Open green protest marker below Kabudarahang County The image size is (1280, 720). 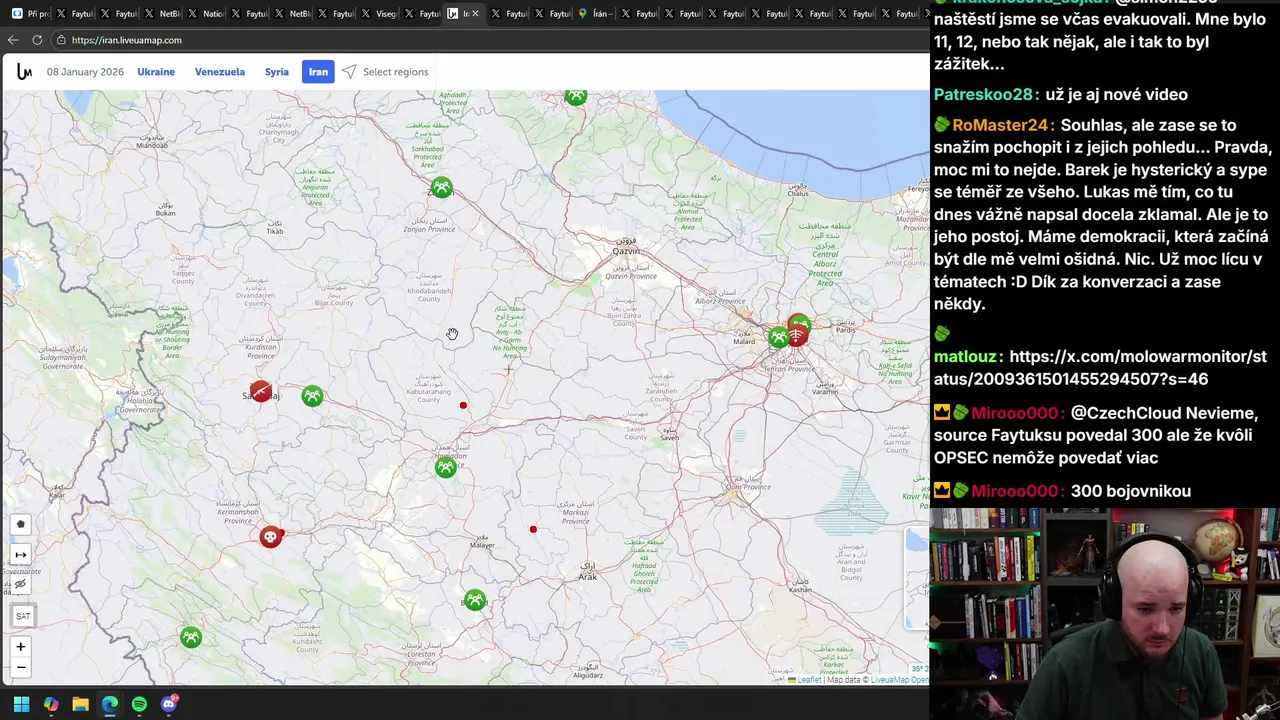coord(446,467)
